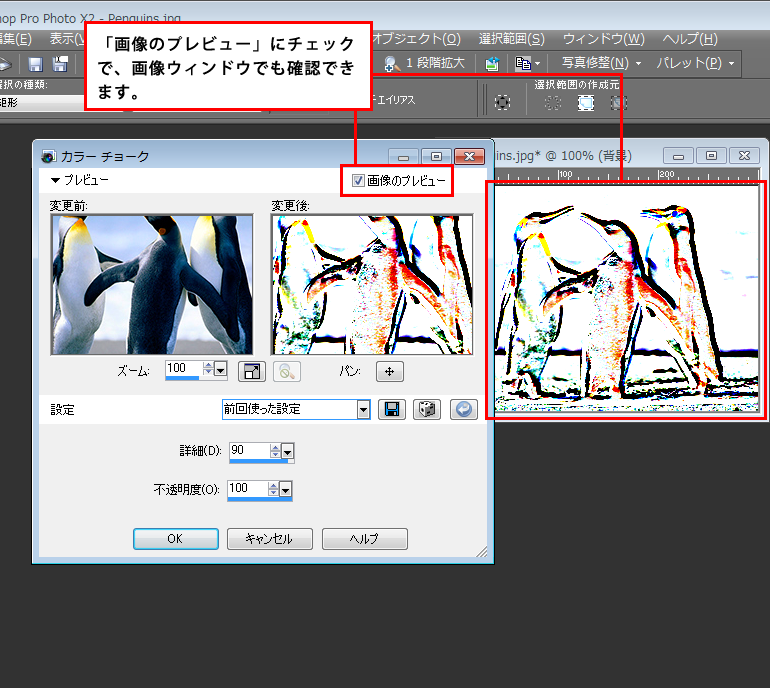Open the 詳細(D) slider dropdown
Screen dimensions: 770x688
pyautogui.click(x=288, y=451)
